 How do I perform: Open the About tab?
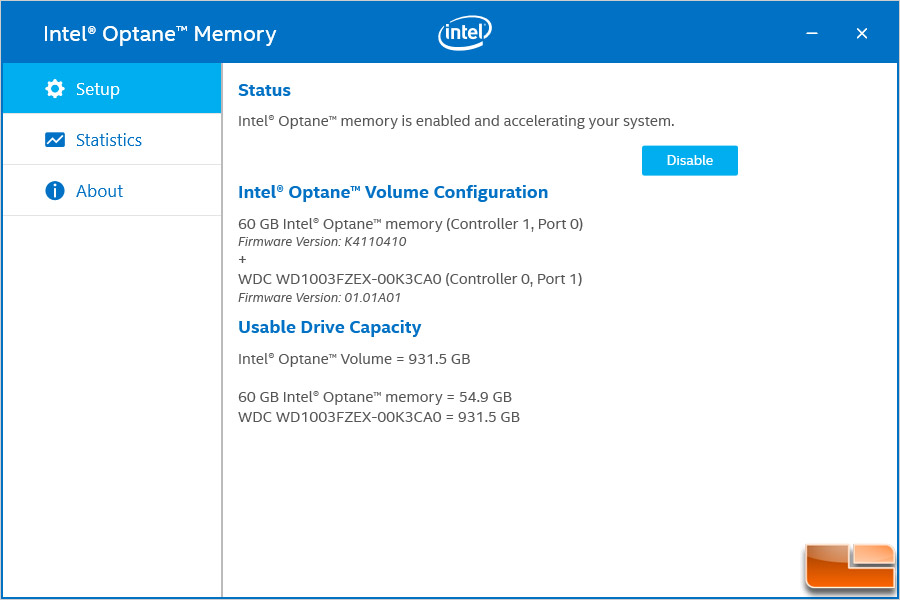point(112,191)
